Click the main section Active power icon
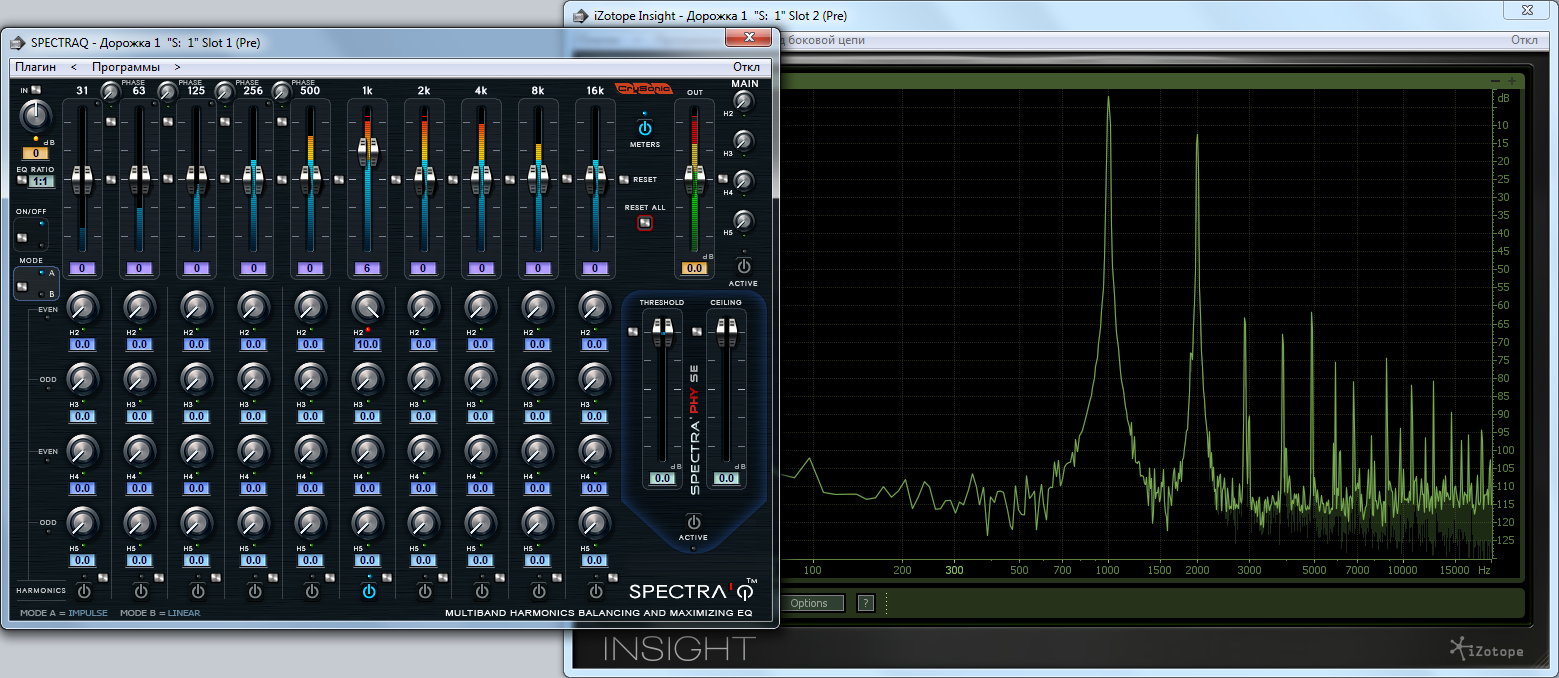Screen dimensions: 1559x678 (743, 266)
